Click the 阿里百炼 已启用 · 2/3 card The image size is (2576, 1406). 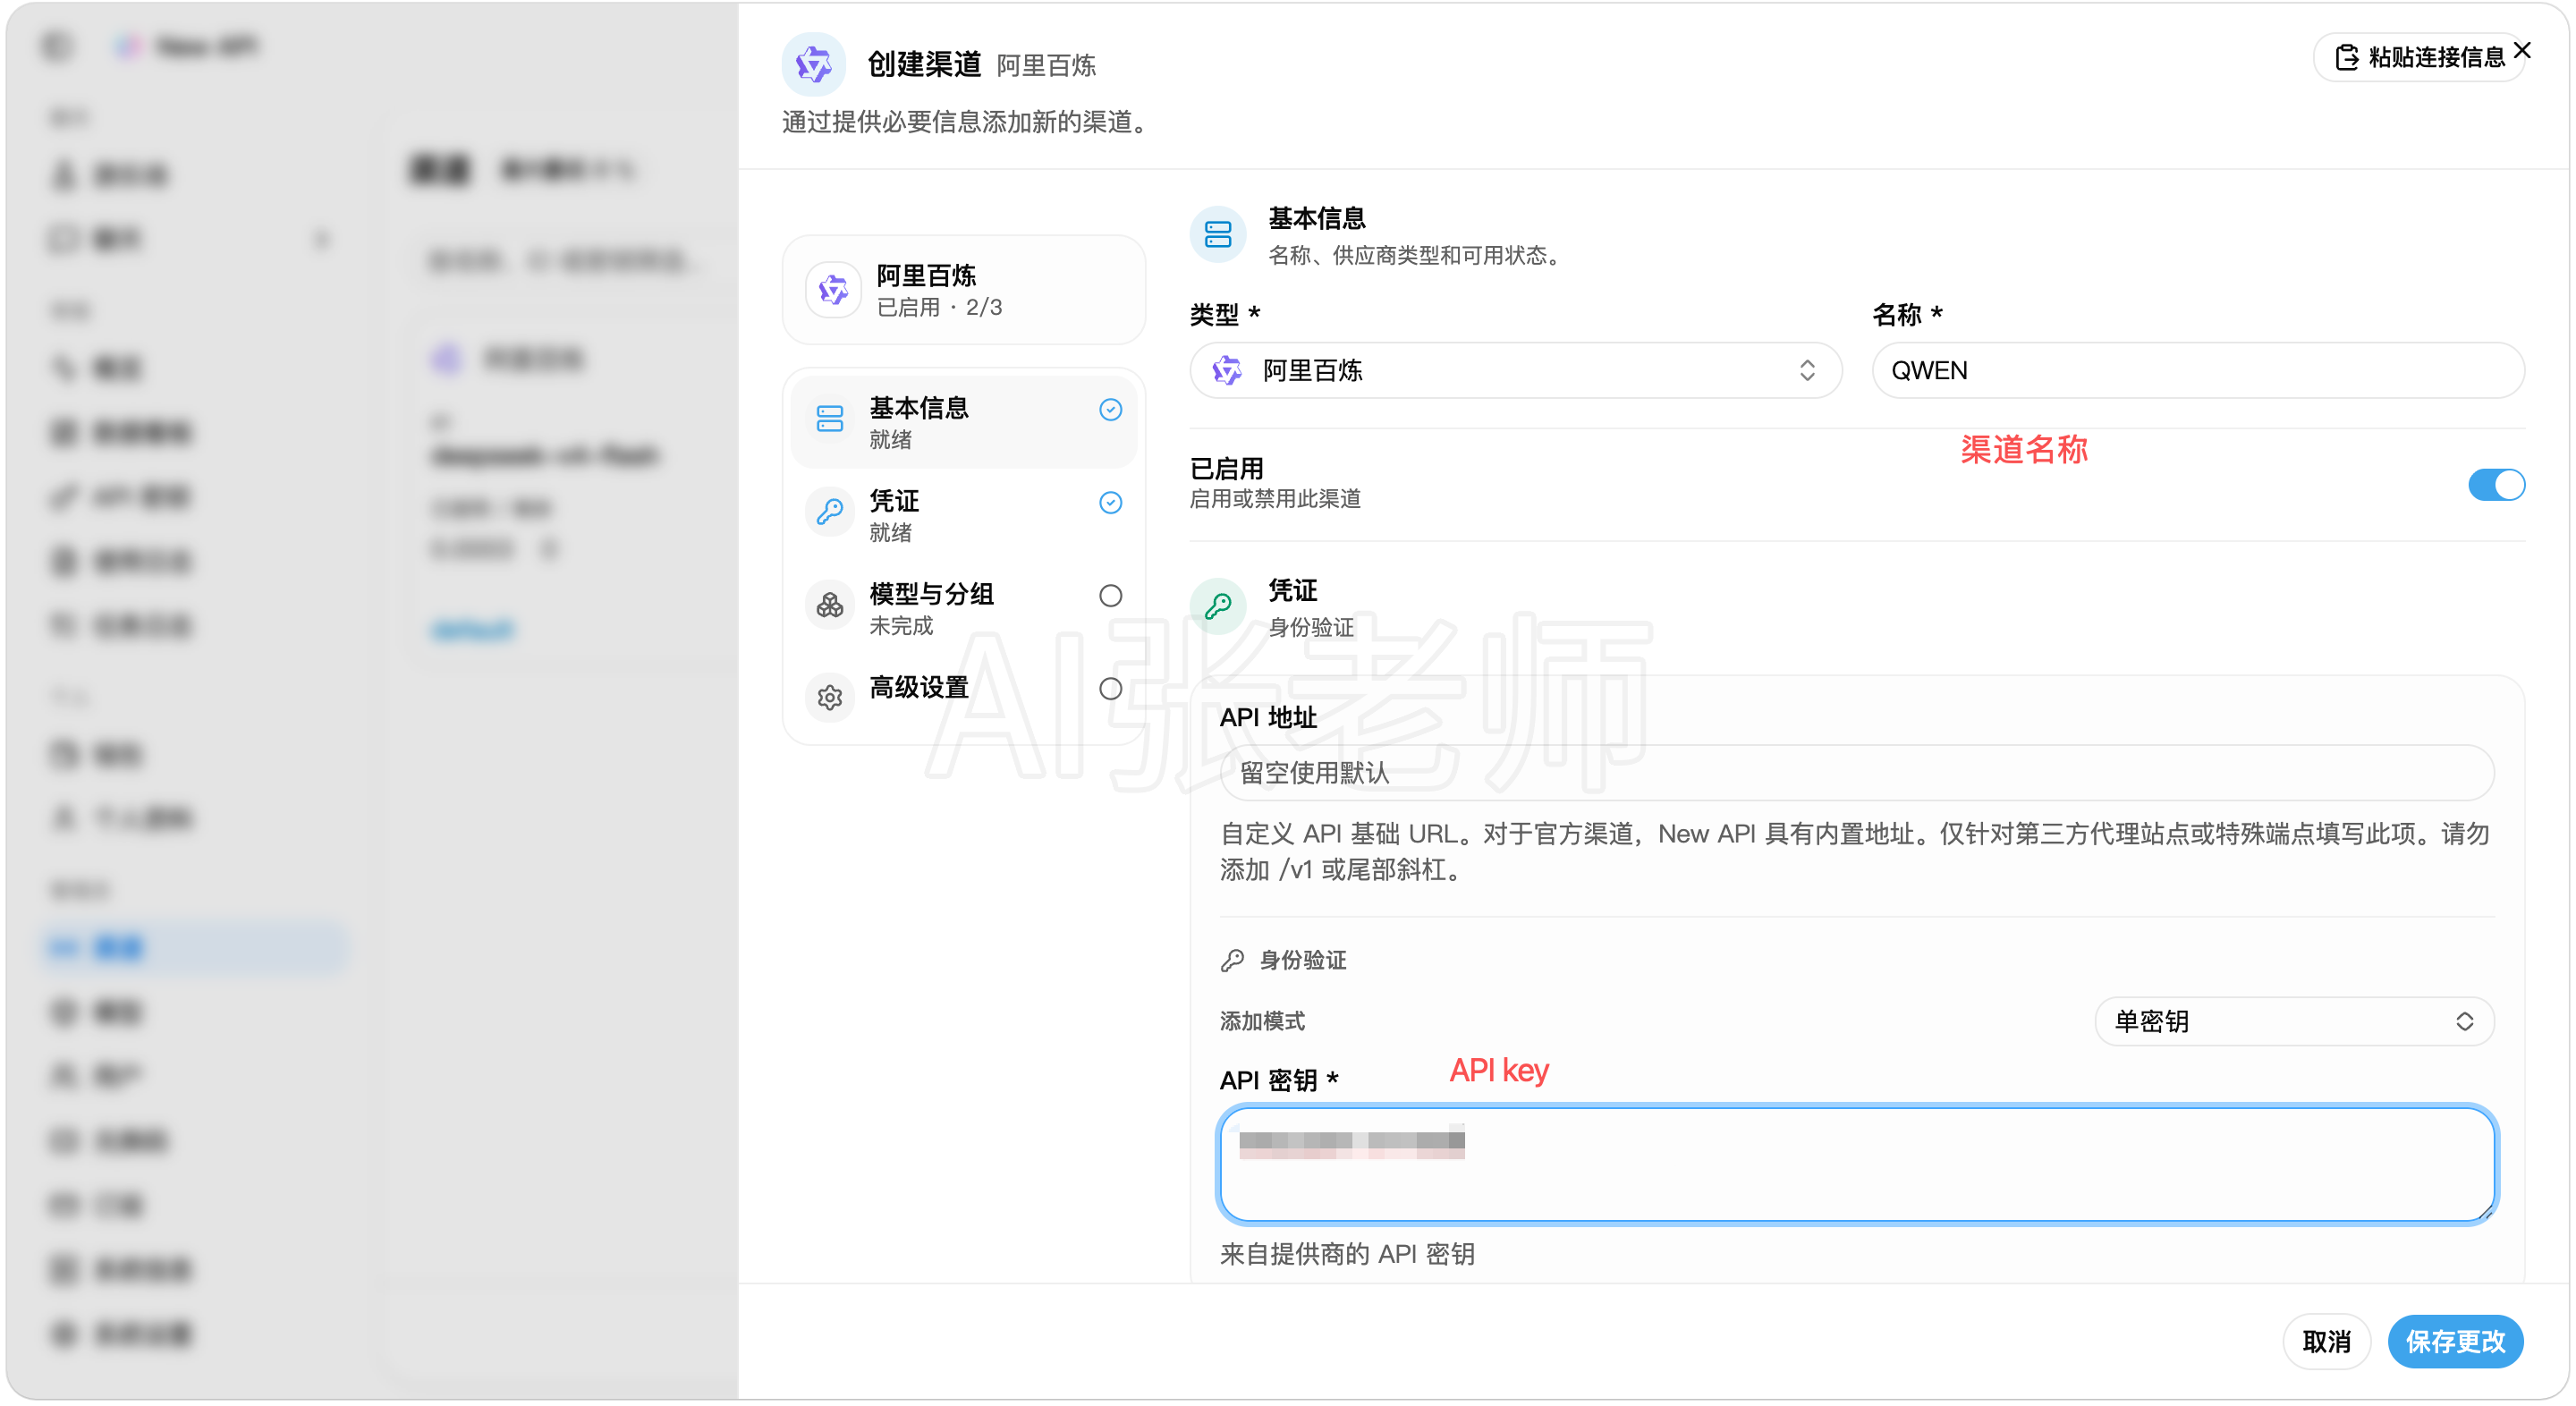tap(963, 290)
